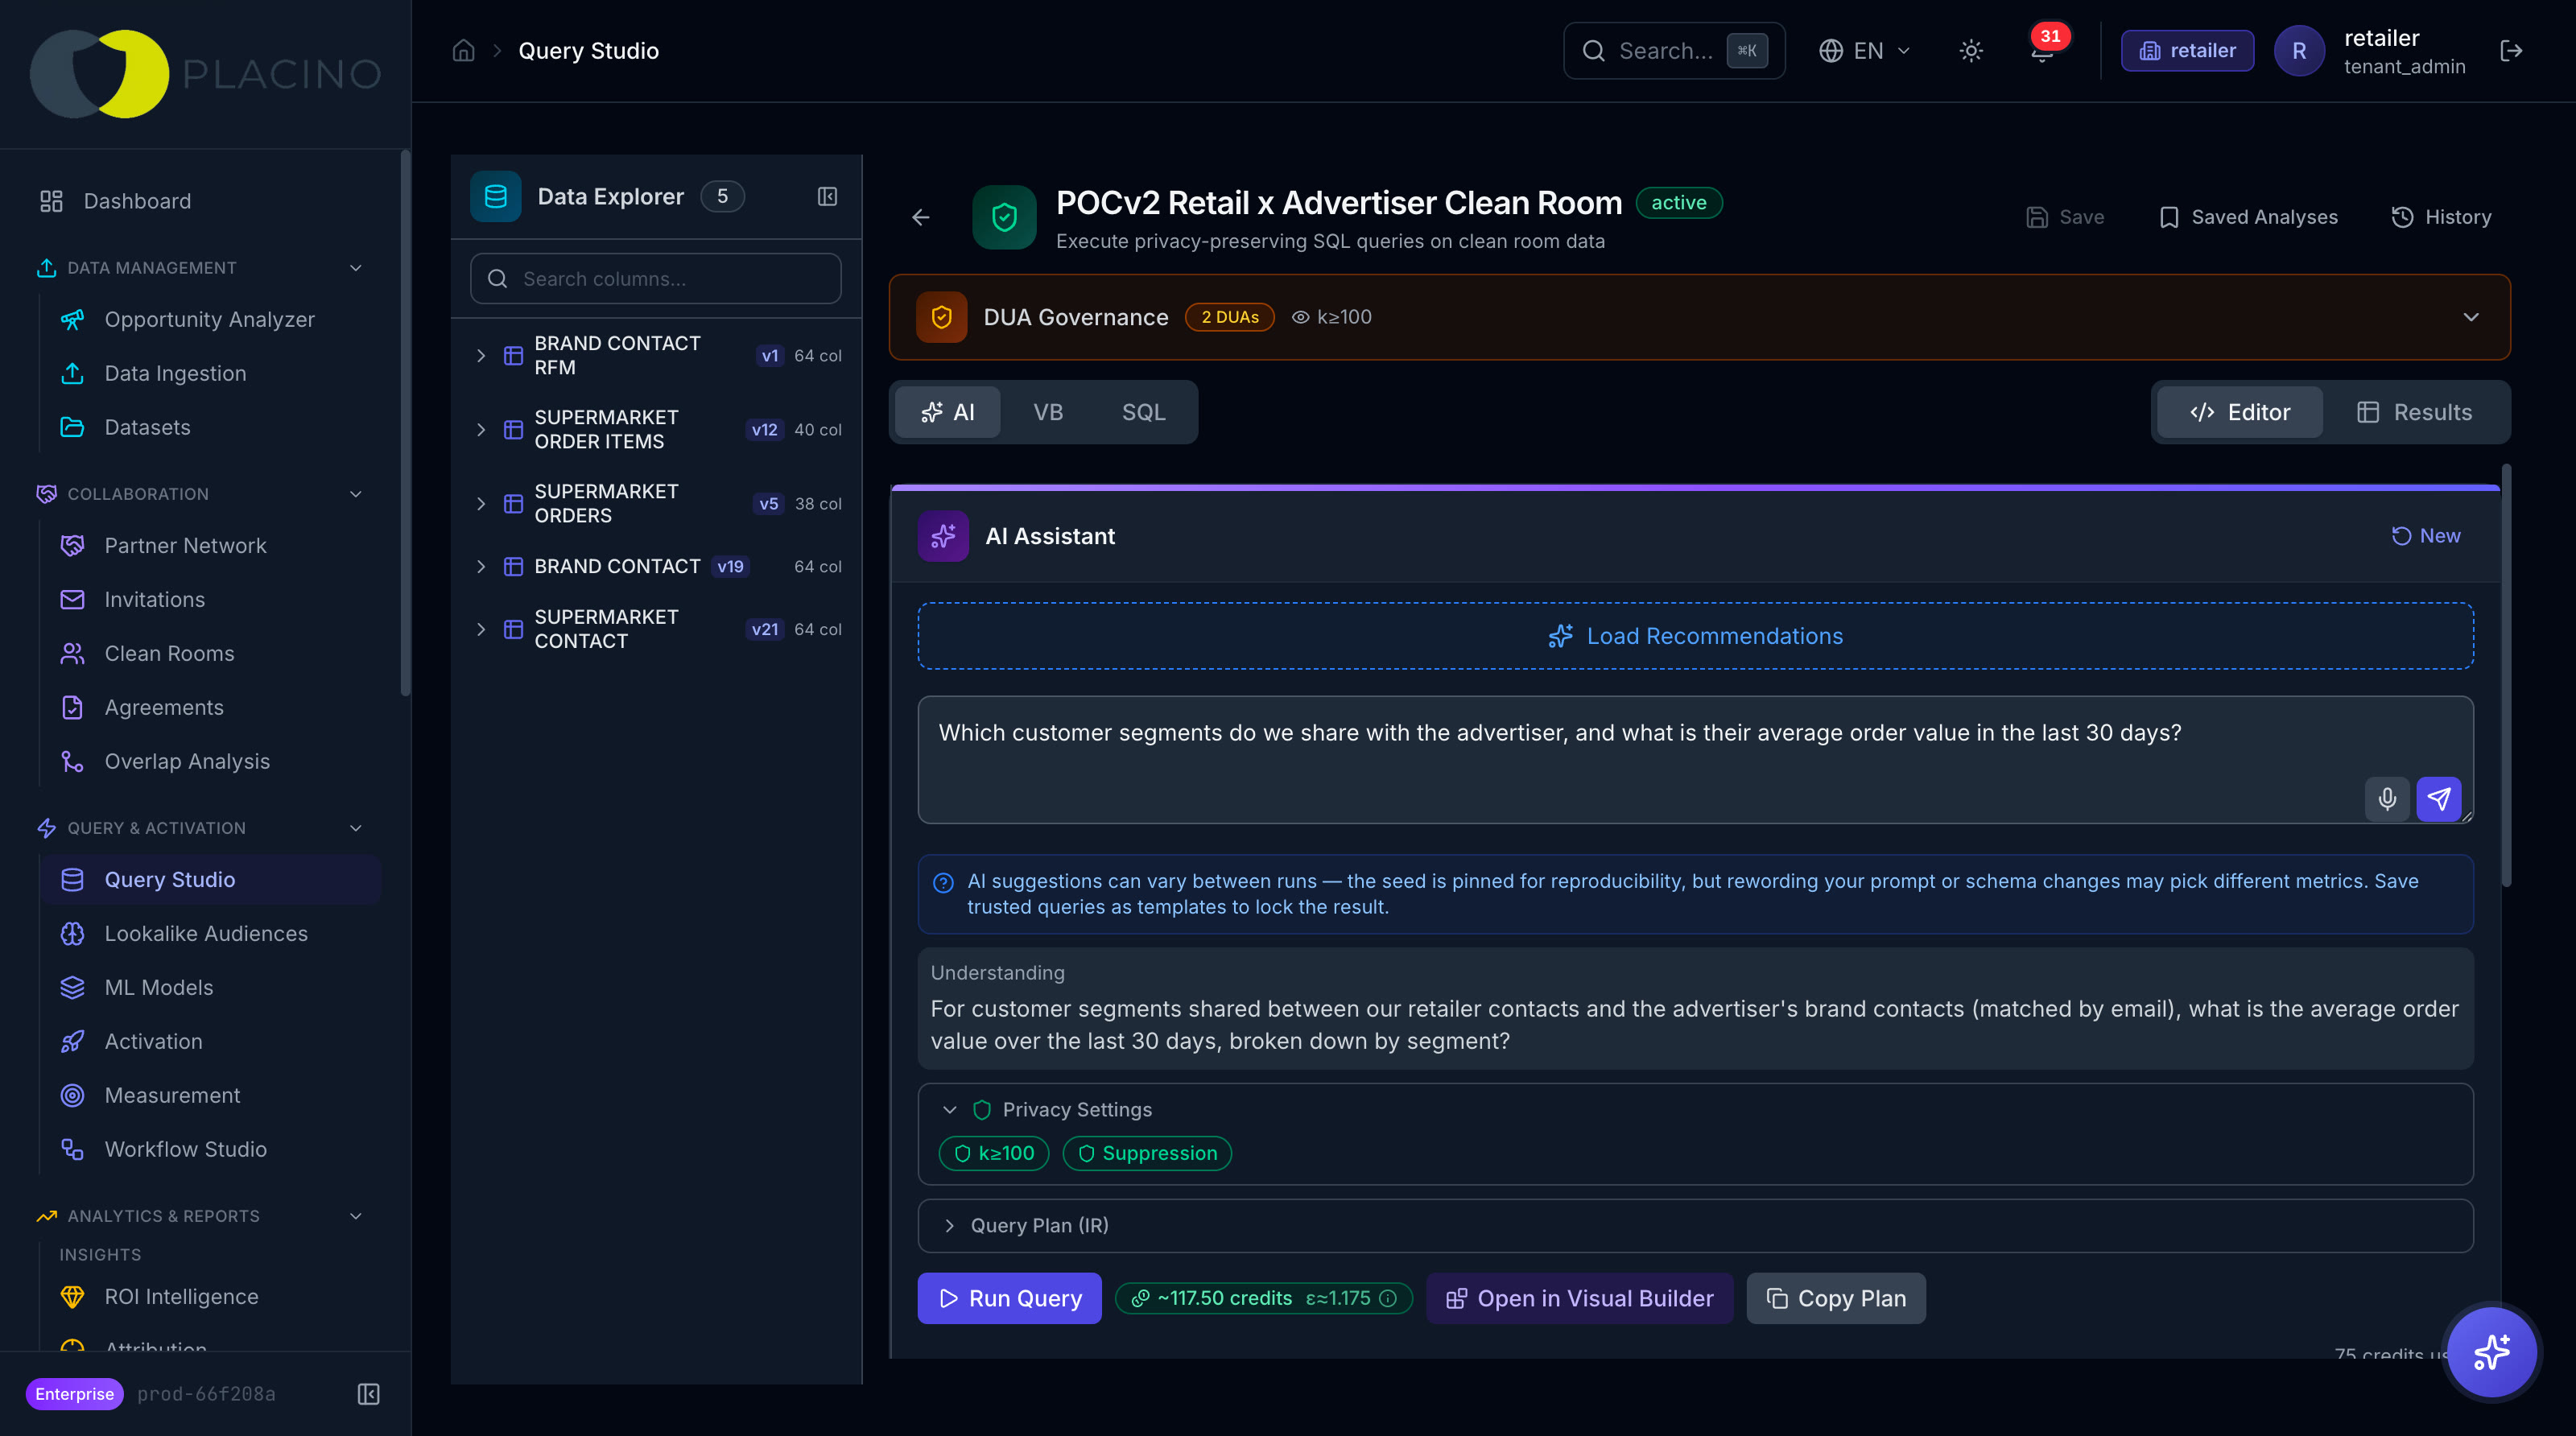Collapse the Analytics & Reports section

355,1216
